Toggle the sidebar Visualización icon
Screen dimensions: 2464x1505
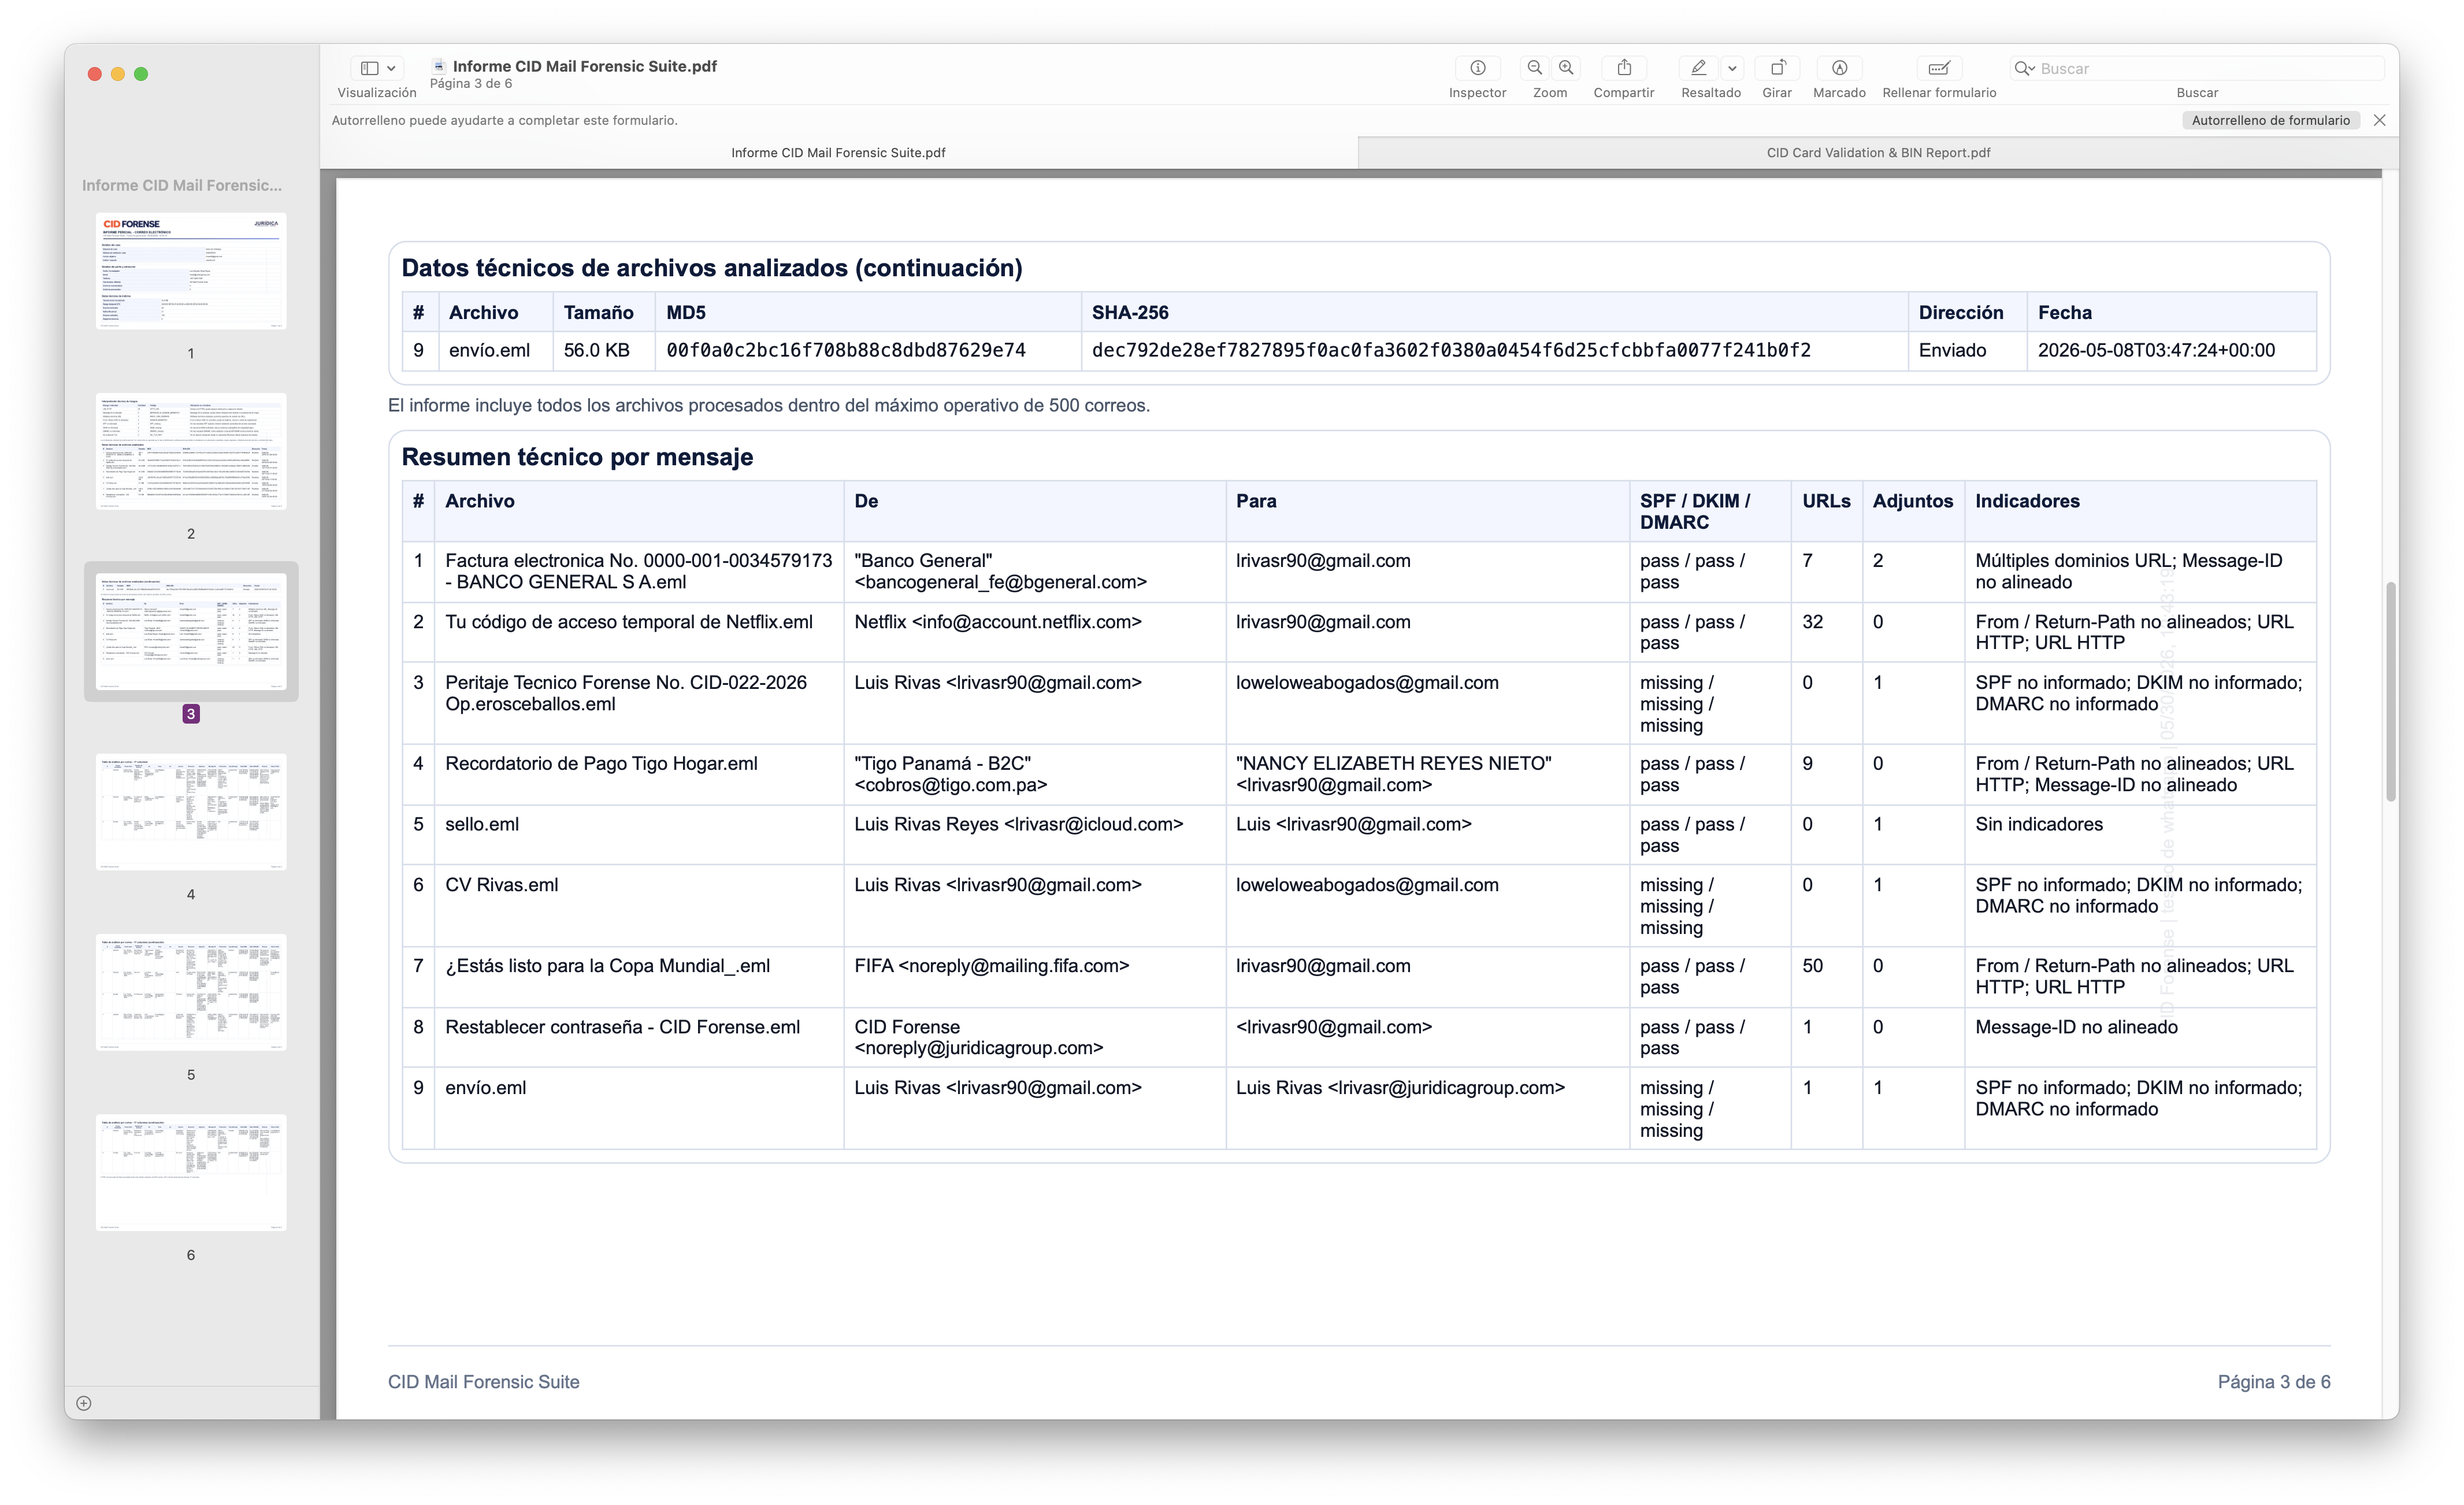[370, 68]
